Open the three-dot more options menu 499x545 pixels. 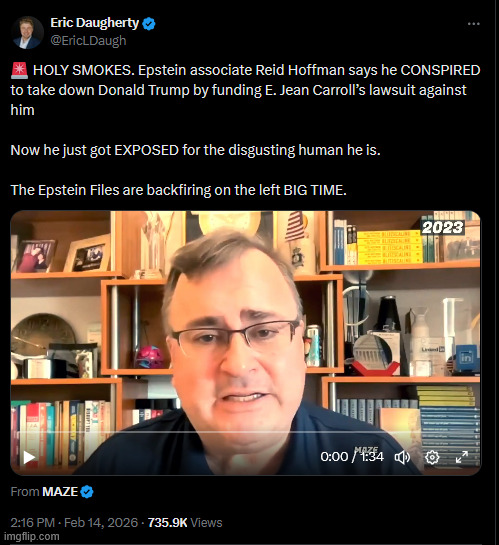pos(474,24)
